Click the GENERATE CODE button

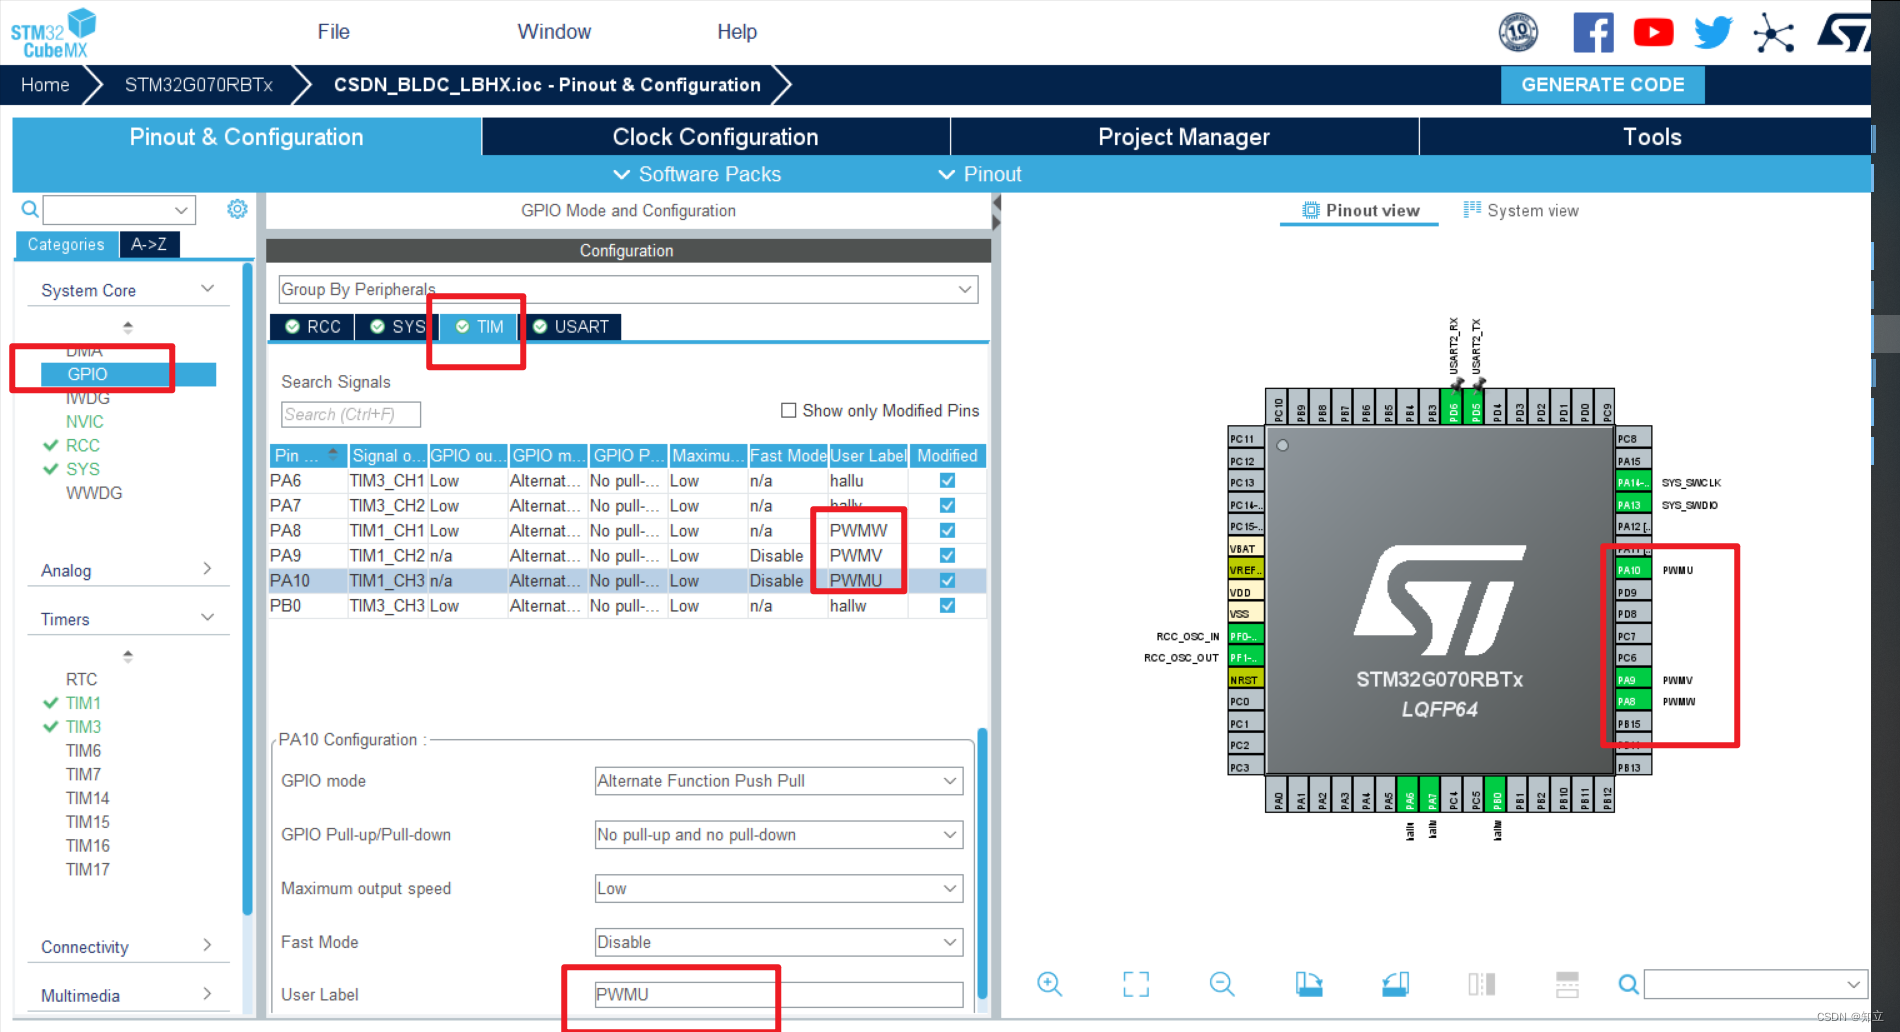pyautogui.click(x=1603, y=85)
